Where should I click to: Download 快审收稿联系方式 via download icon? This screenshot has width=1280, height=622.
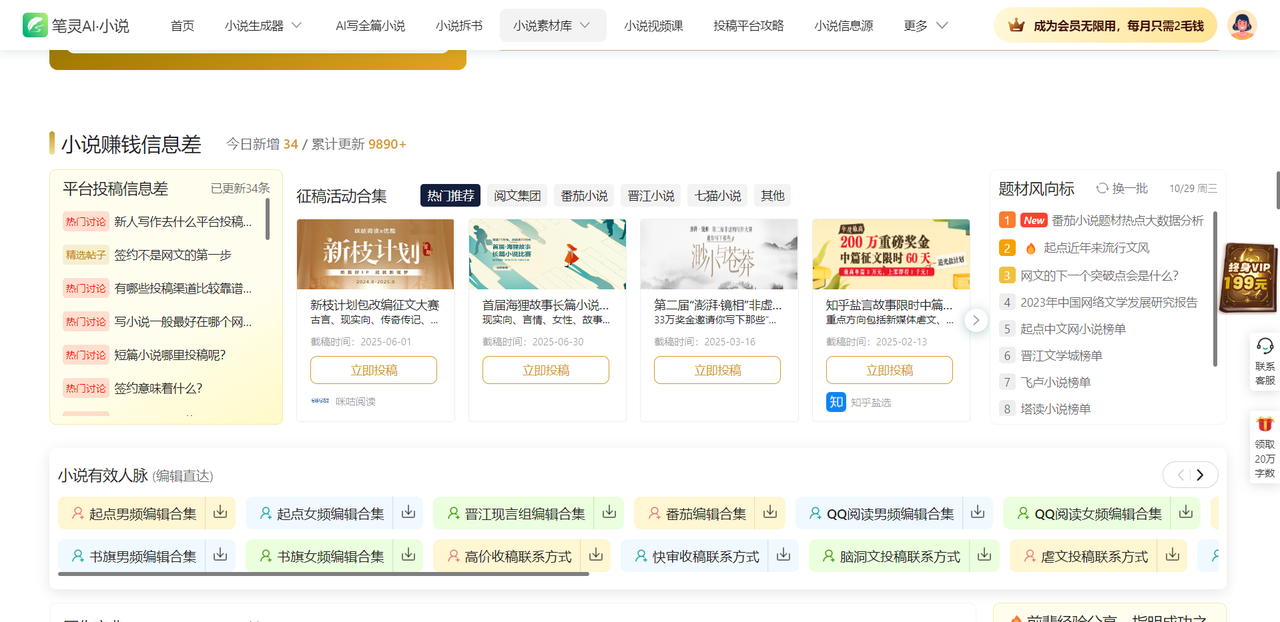(783, 555)
